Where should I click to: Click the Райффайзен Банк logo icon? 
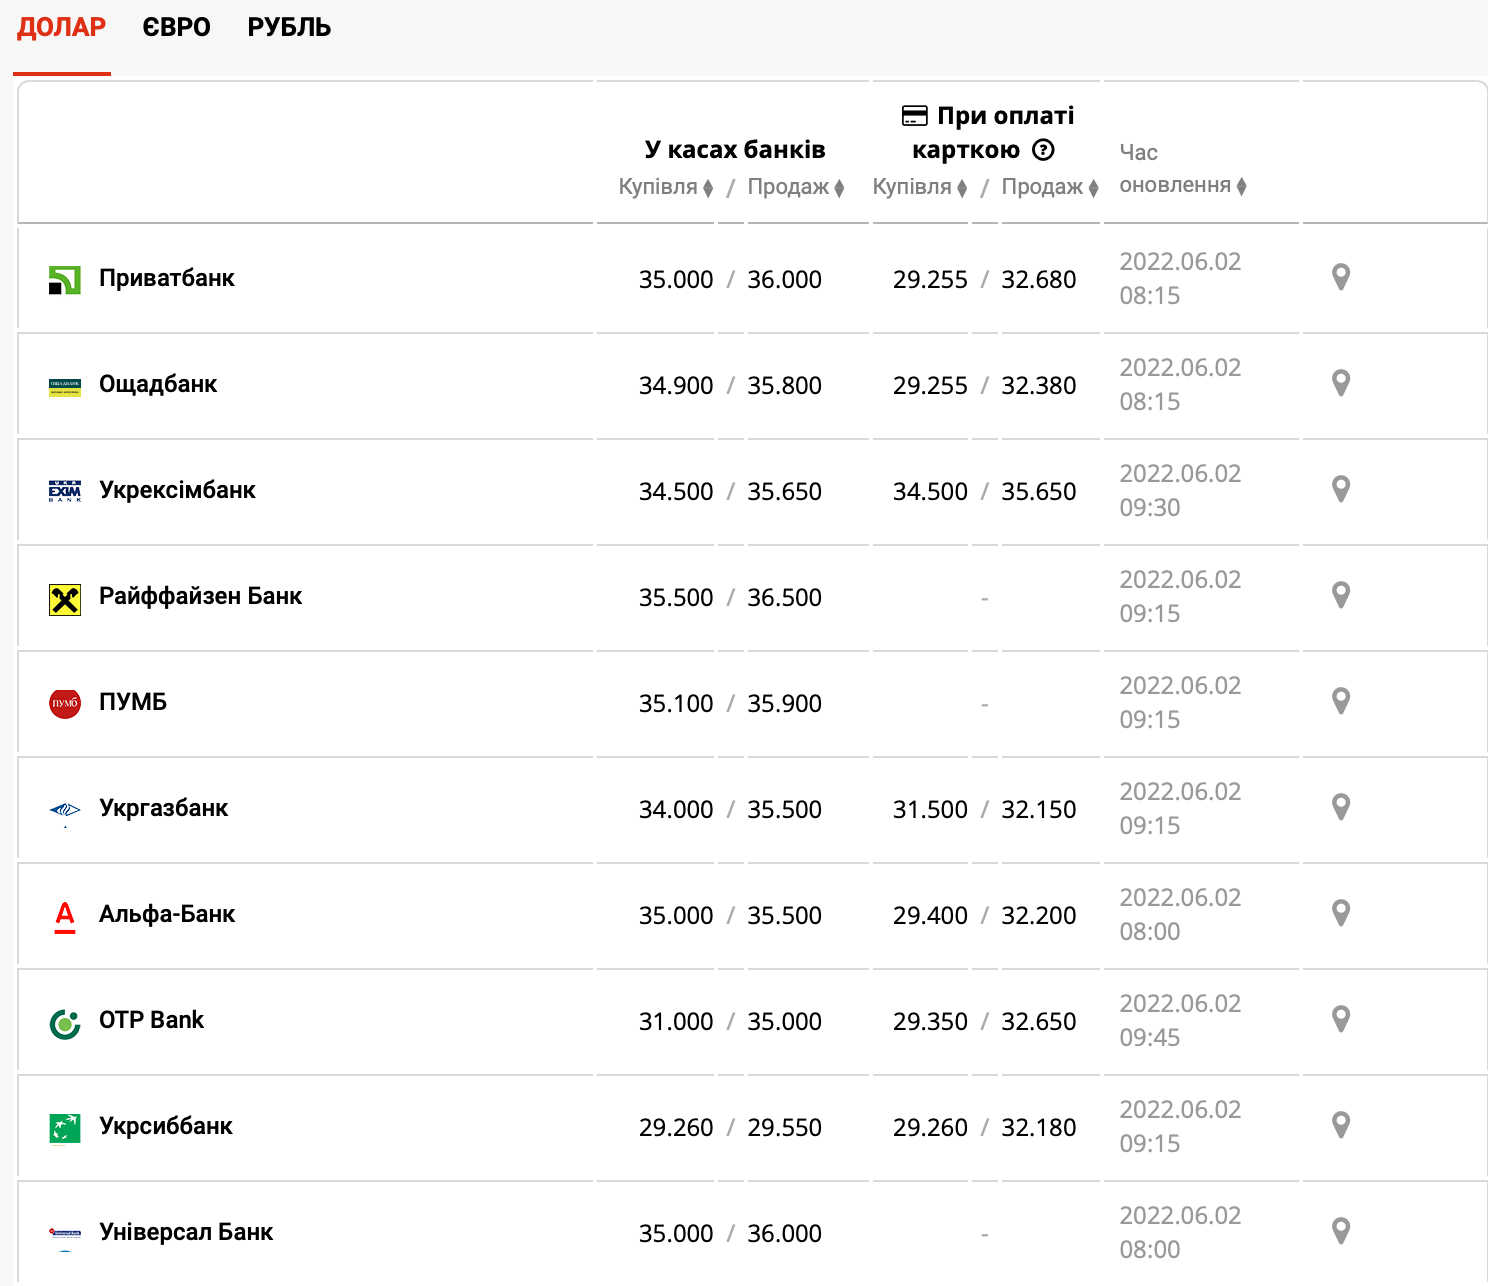(65, 599)
